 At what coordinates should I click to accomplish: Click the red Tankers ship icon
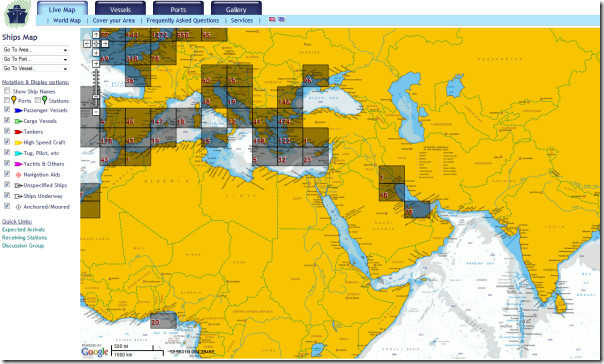18,132
